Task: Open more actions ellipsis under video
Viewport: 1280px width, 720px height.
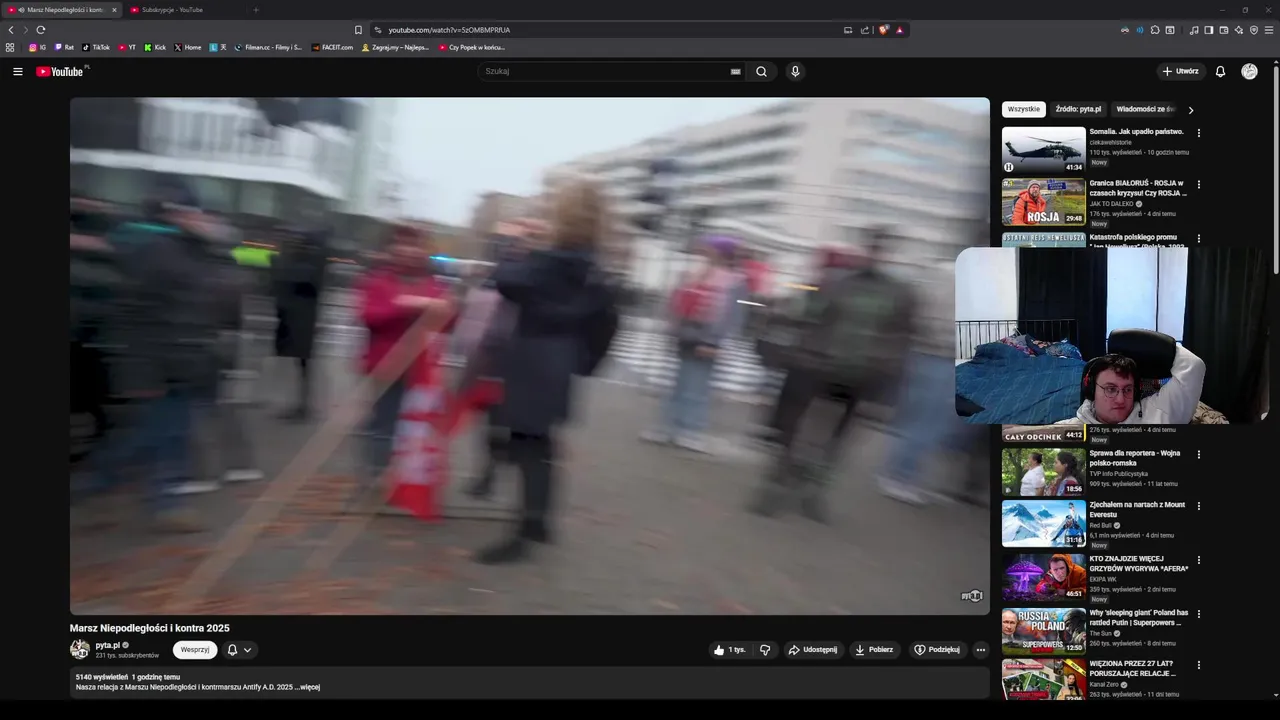Action: tap(980, 649)
